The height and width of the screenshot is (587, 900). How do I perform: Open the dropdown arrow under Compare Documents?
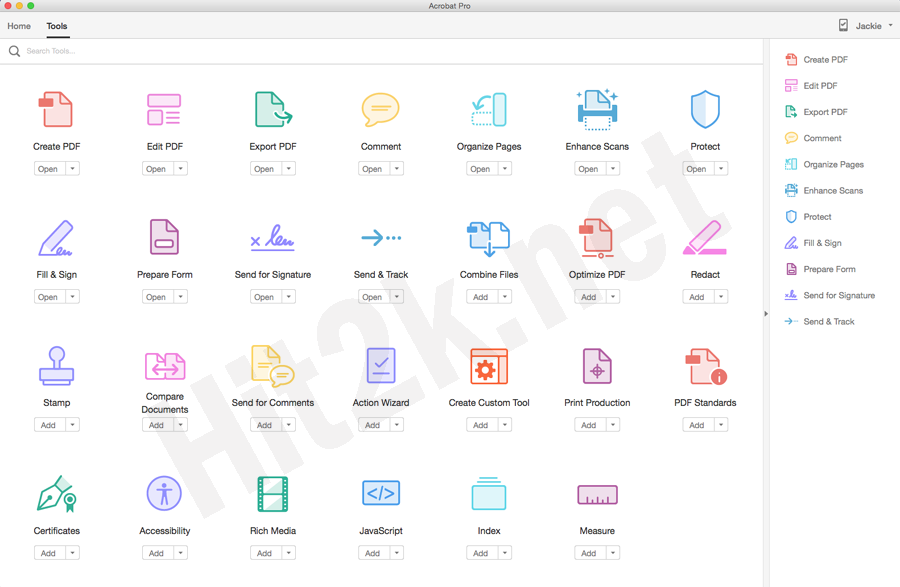coord(181,425)
